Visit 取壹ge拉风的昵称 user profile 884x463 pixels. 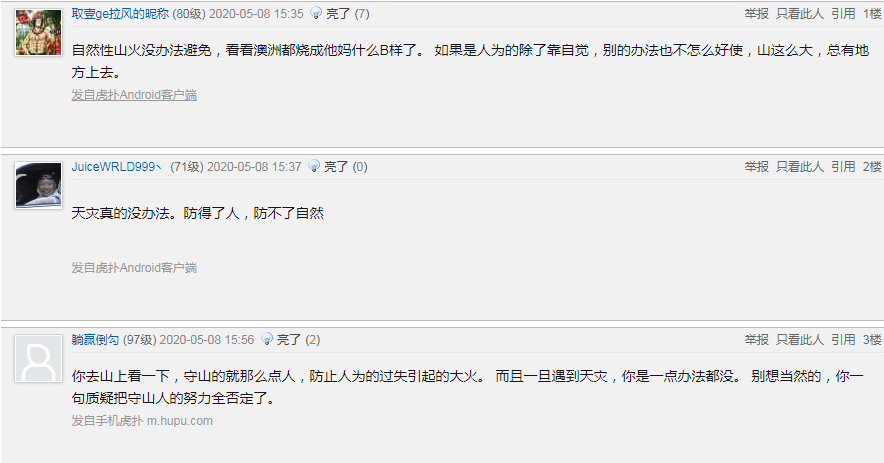point(120,14)
